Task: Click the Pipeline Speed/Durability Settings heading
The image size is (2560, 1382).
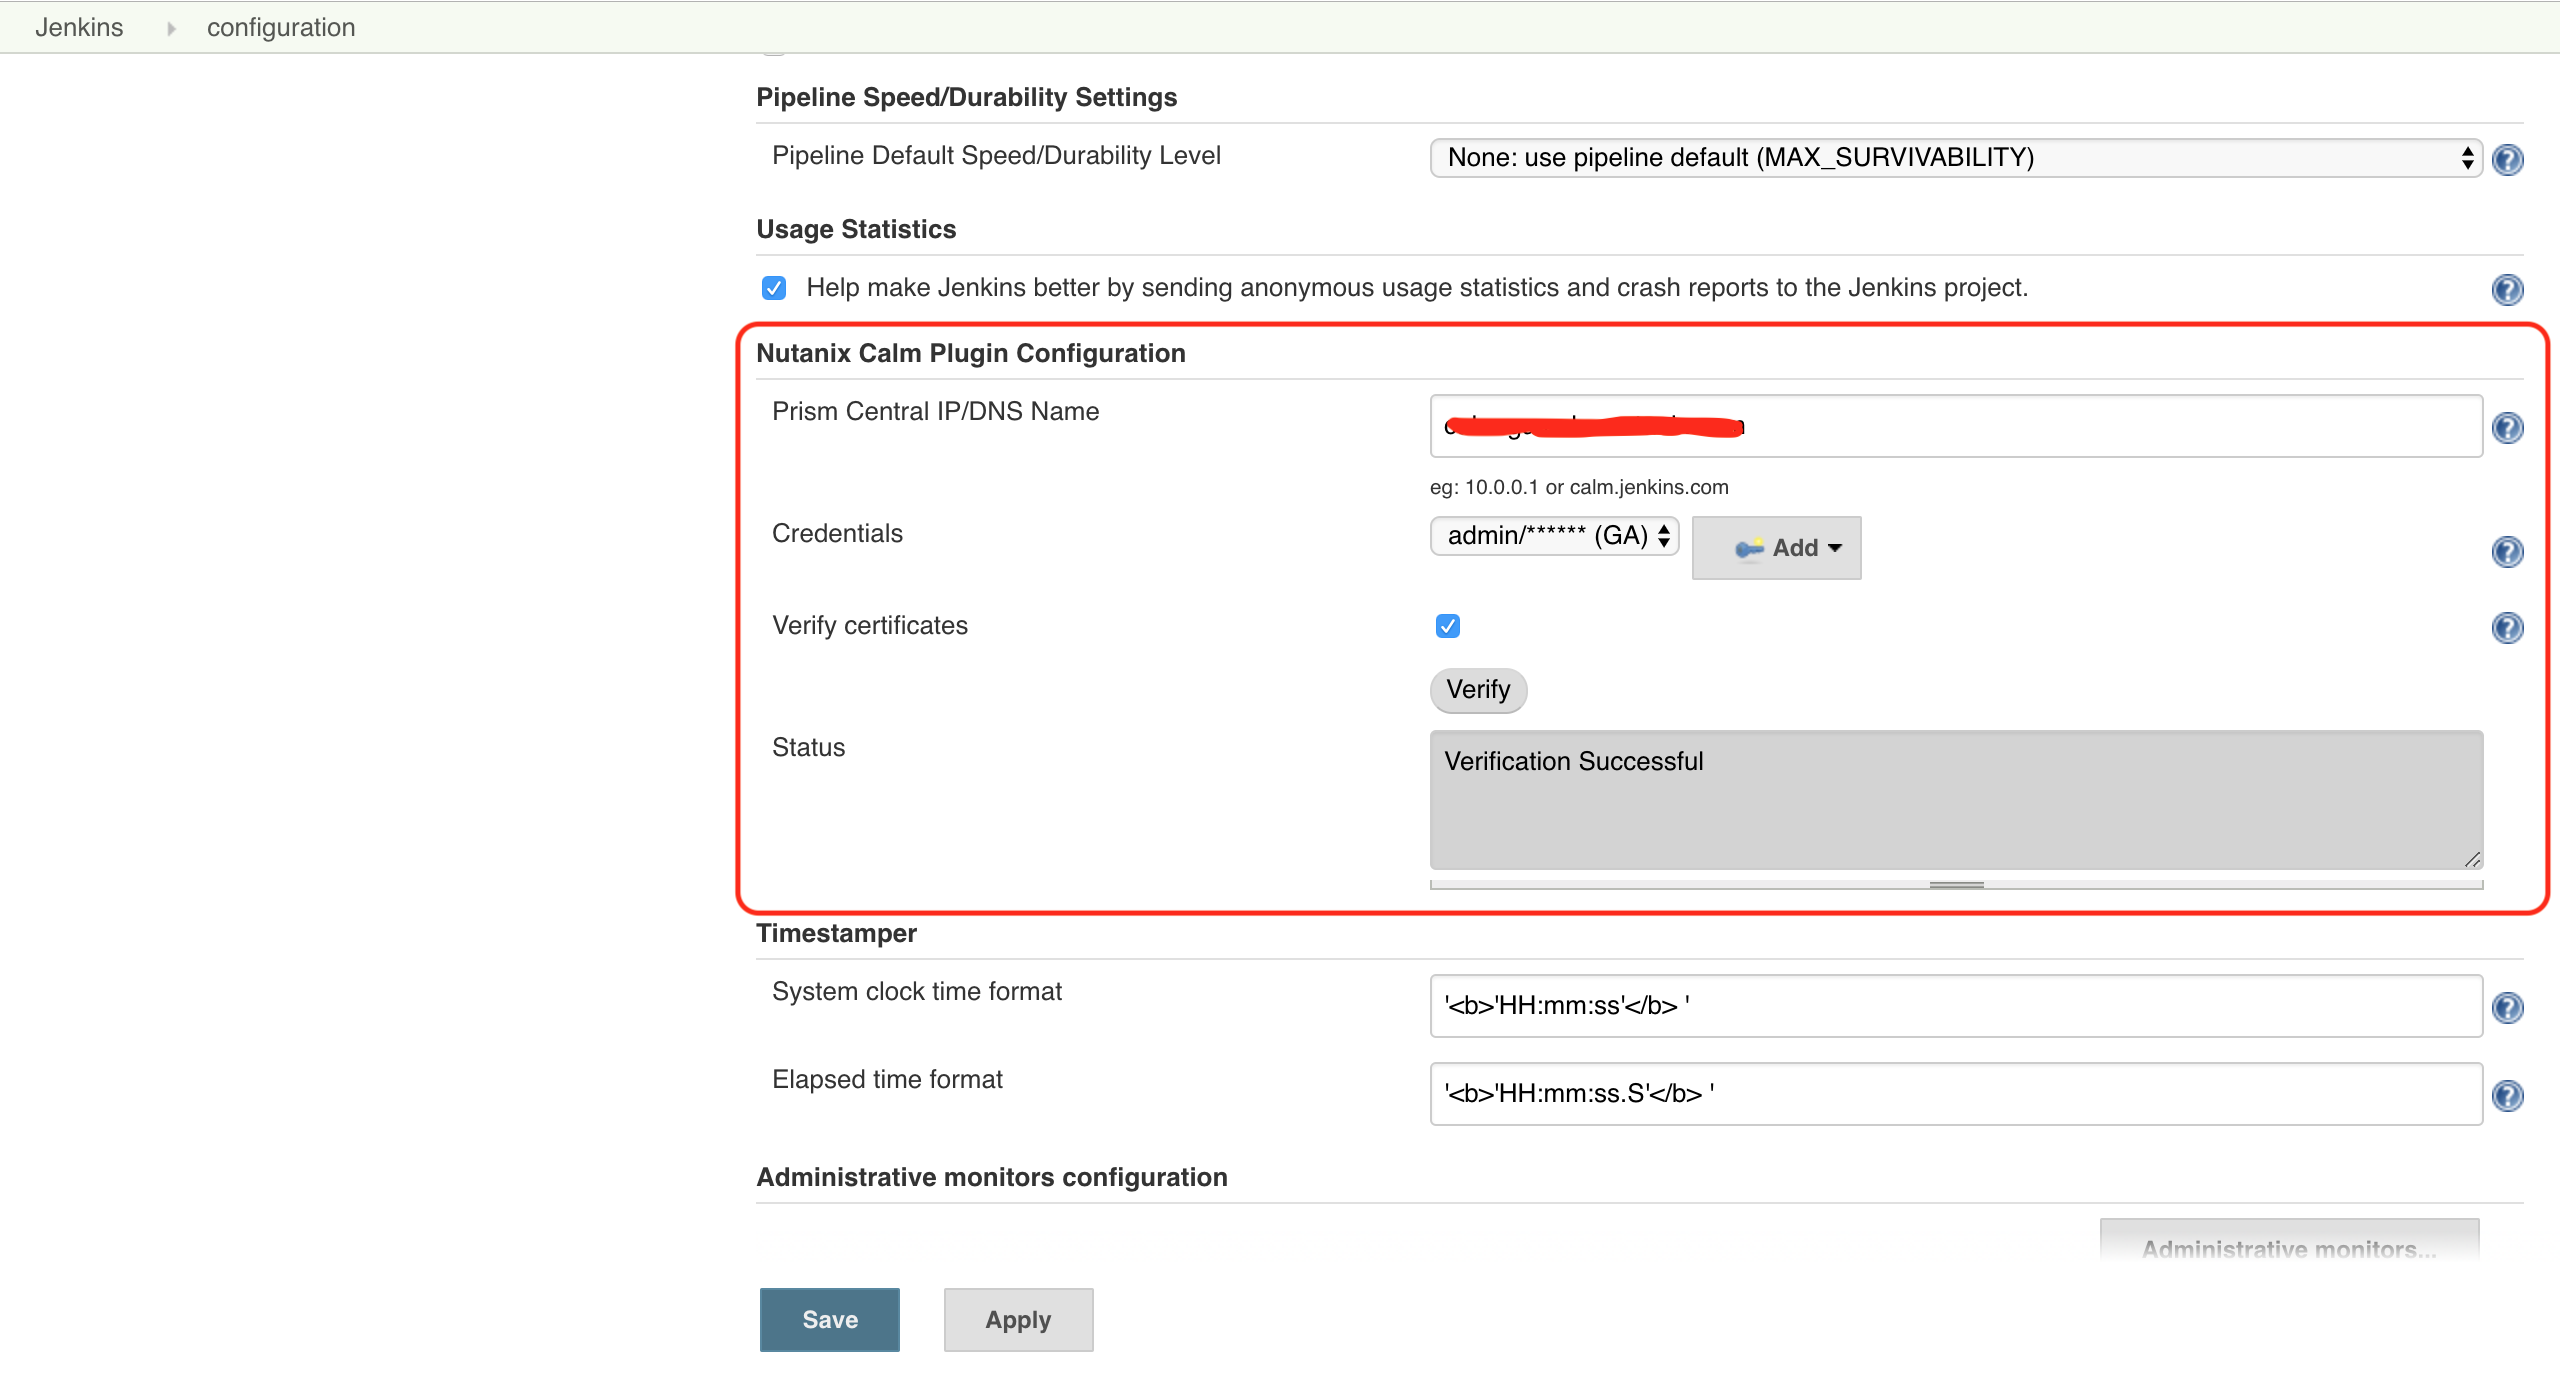Action: [966, 97]
